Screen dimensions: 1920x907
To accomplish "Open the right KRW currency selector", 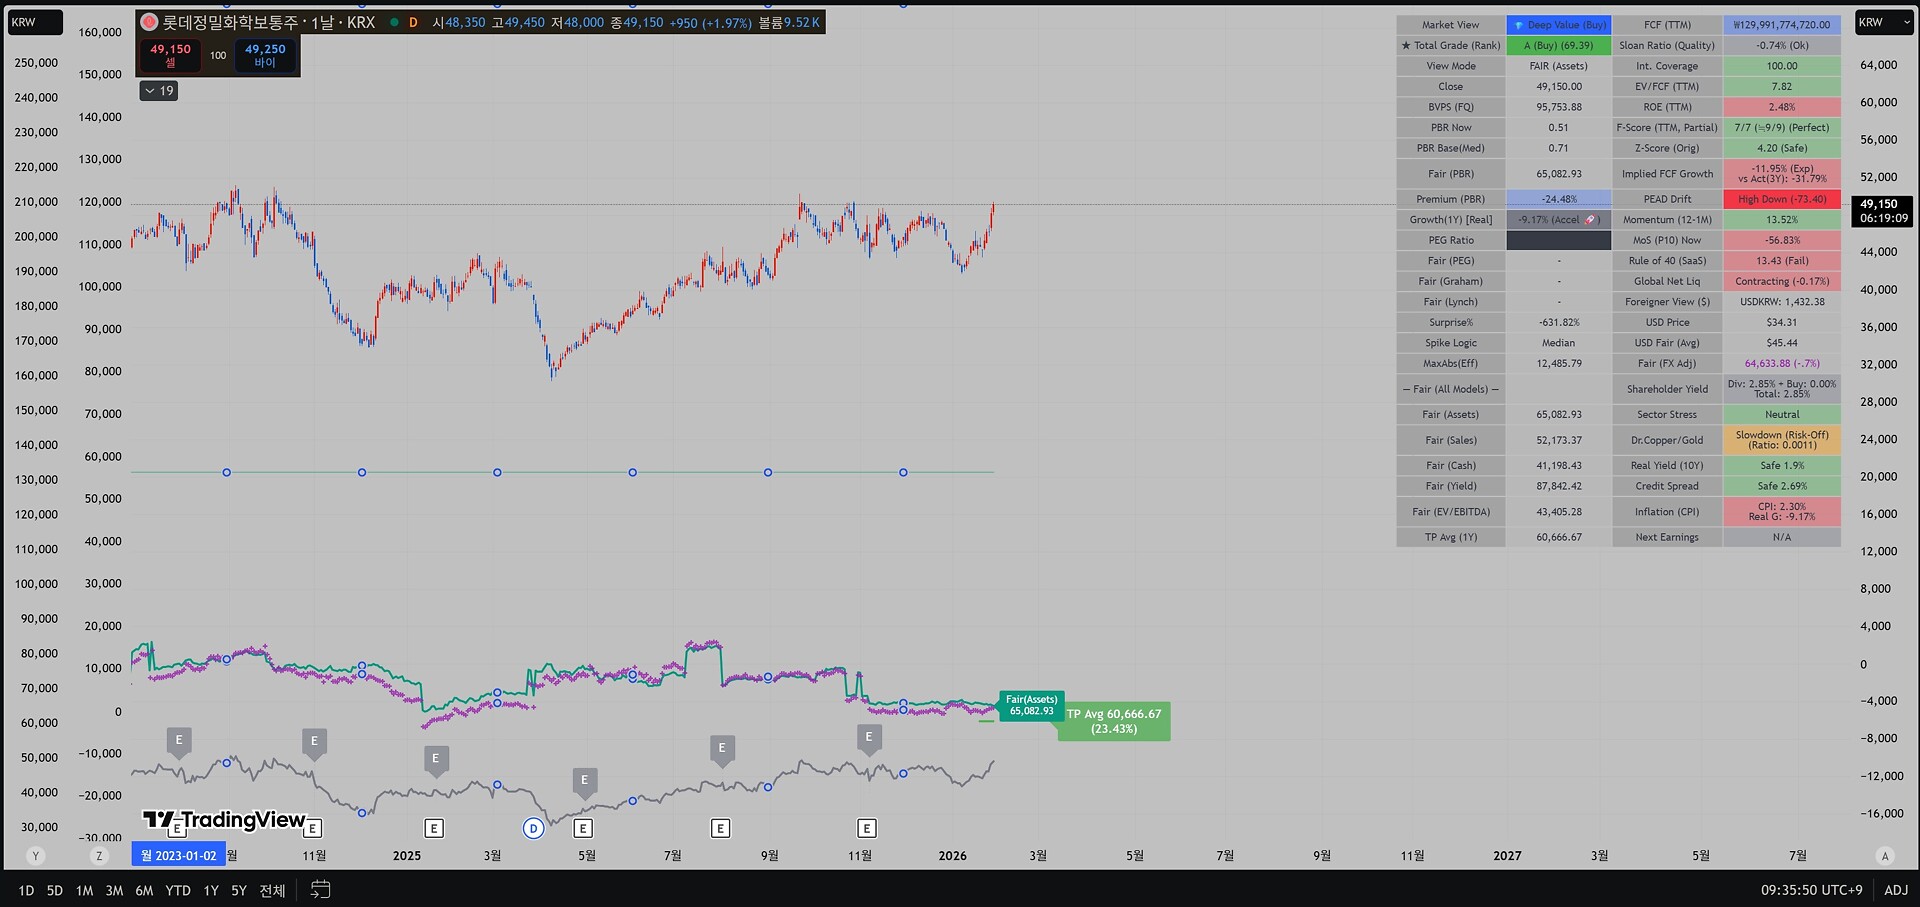I will click(1883, 22).
